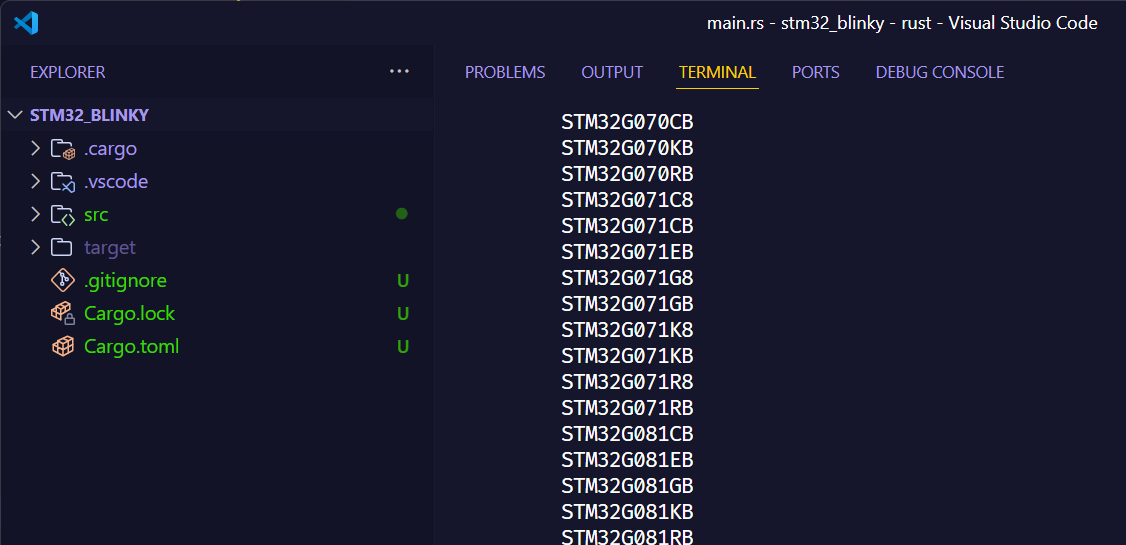Expand the .cargo folder chevron
This screenshot has width=1126, height=545.
tap(36, 149)
